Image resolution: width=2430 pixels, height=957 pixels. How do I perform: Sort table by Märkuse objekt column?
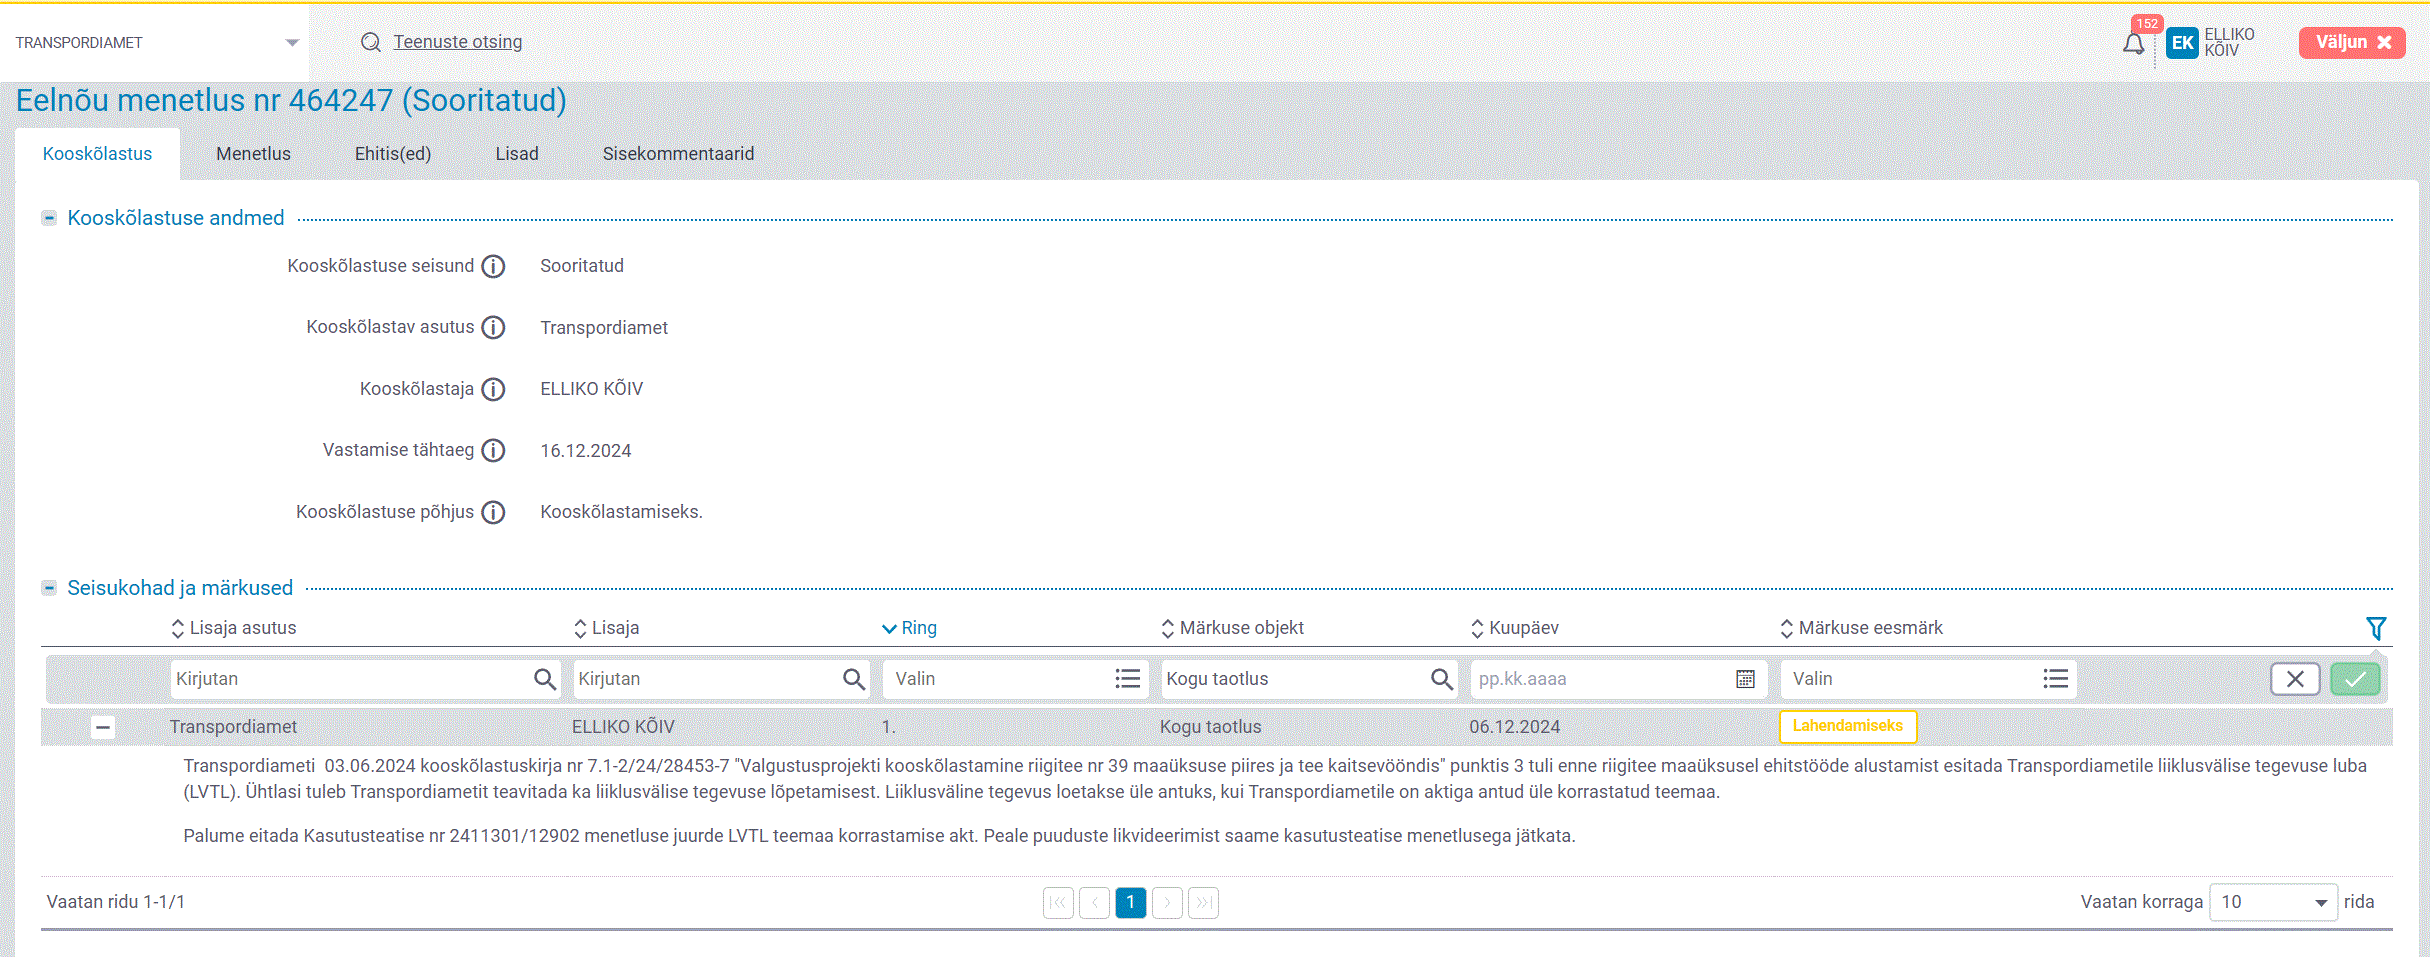click(x=1232, y=628)
